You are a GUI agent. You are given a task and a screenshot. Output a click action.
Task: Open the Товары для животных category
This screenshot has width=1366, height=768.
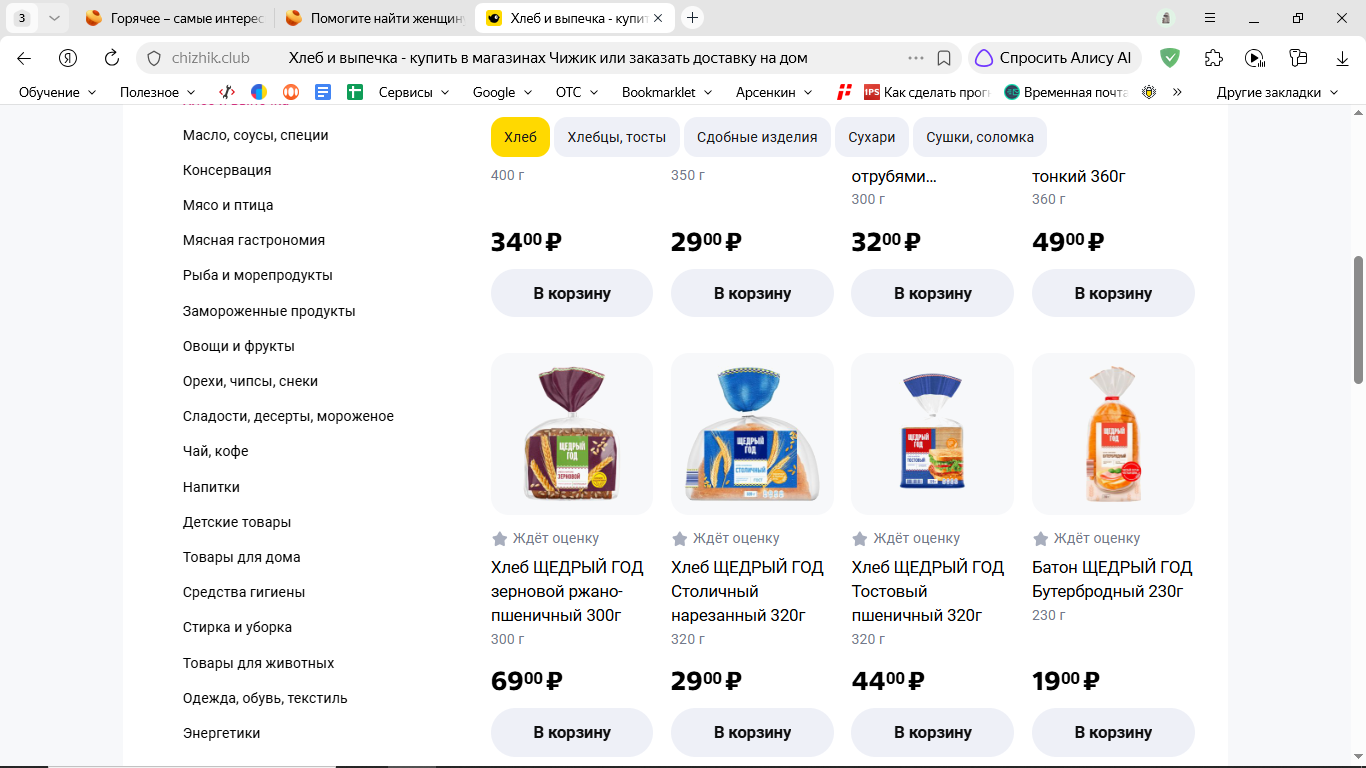[x=259, y=663]
